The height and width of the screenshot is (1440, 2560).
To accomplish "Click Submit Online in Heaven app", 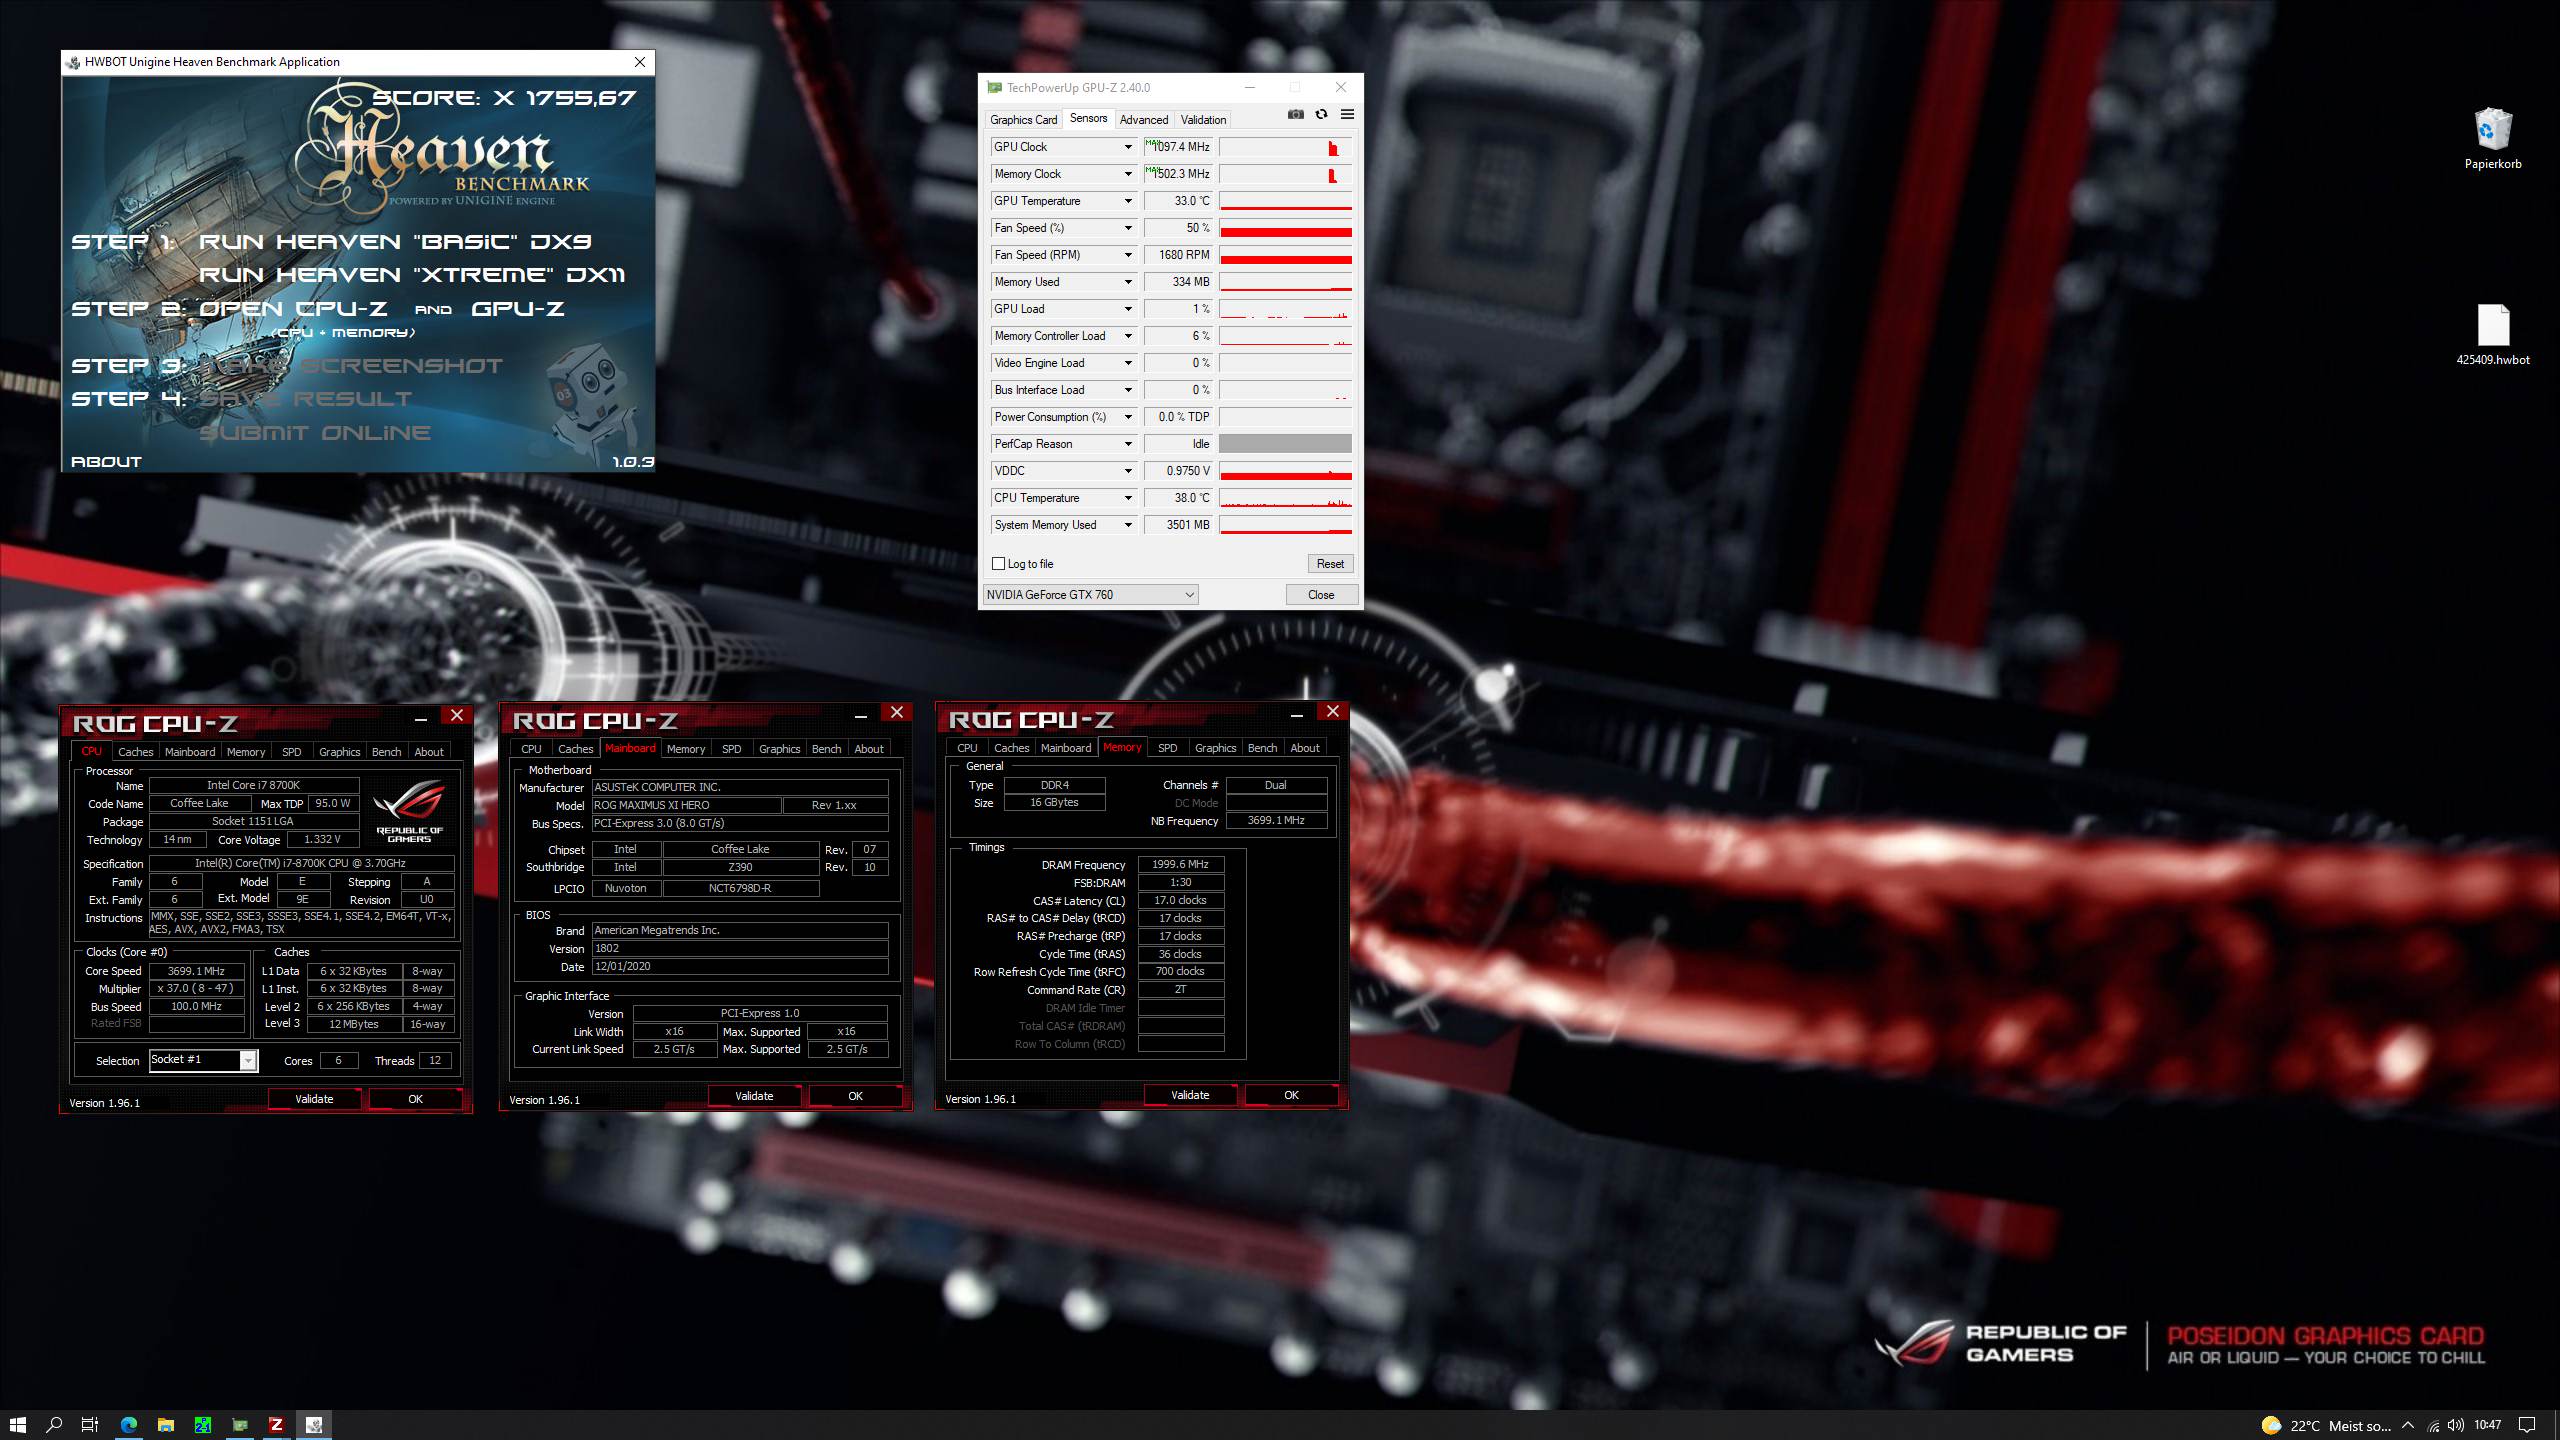I will click(315, 433).
